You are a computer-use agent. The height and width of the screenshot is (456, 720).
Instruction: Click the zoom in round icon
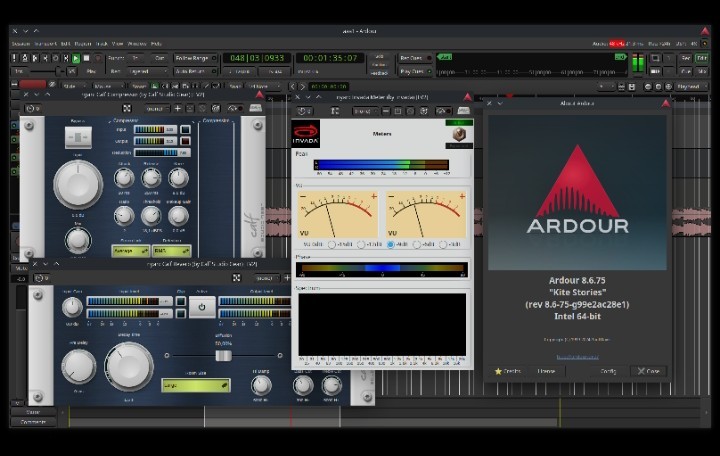[x=658, y=86]
